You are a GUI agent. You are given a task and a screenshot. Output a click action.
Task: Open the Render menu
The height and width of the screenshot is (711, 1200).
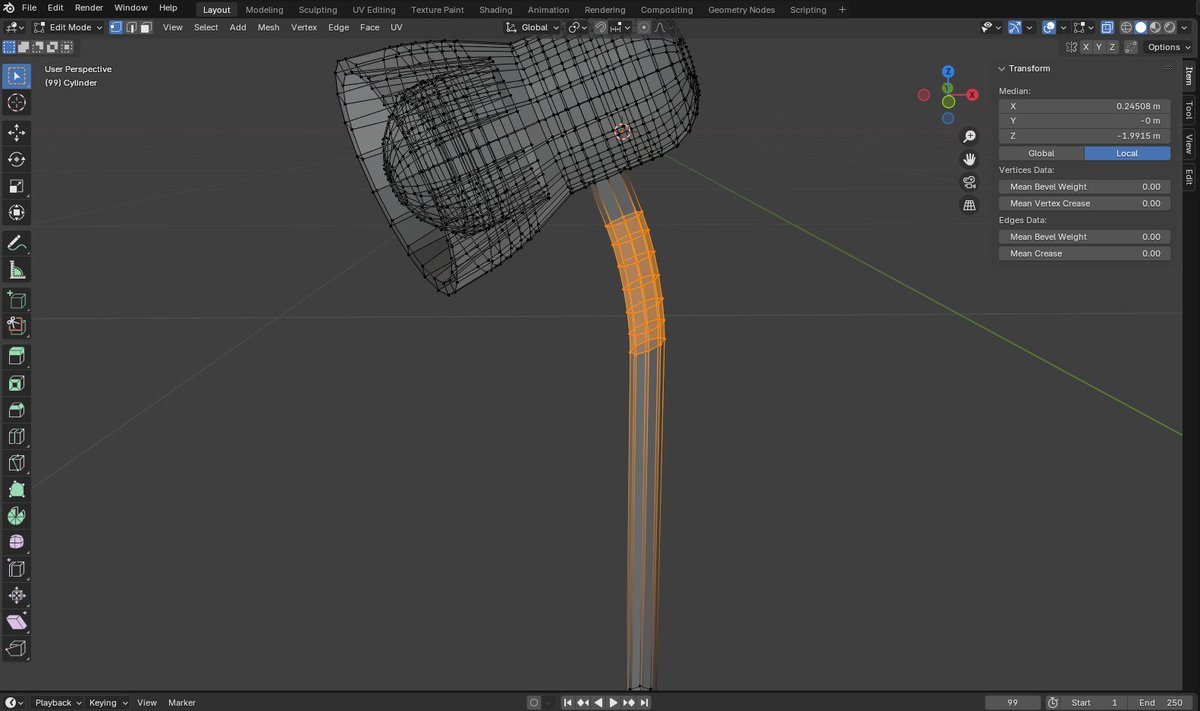tap(88, 8)
